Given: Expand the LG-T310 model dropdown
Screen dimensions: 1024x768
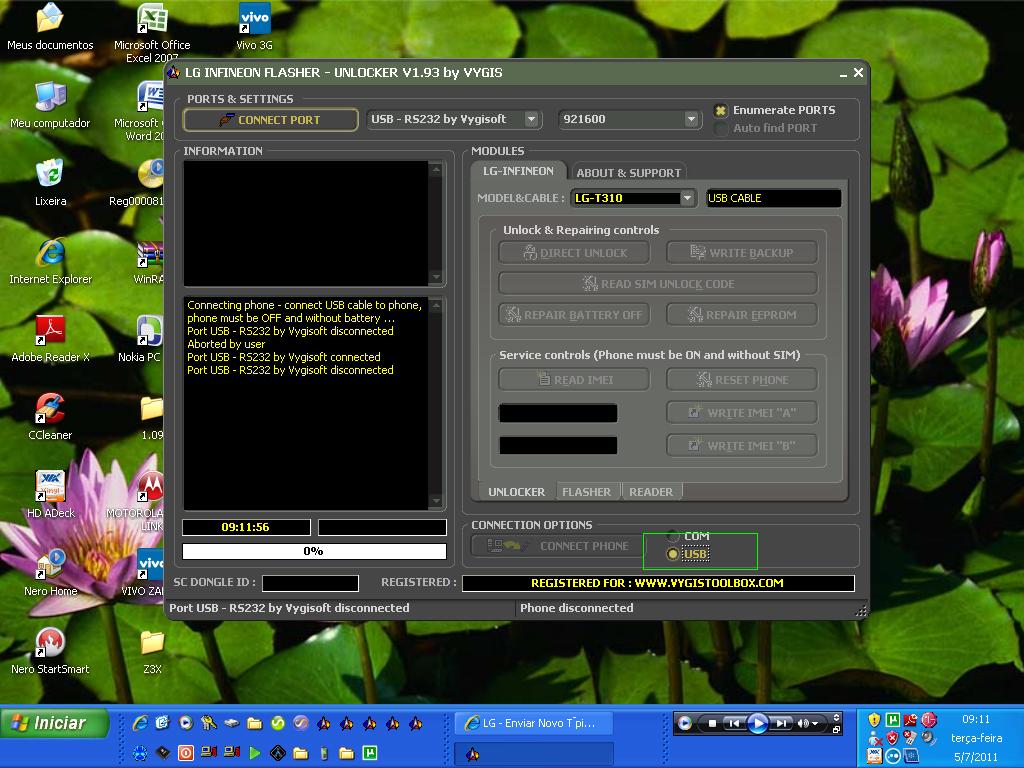Looking at the screenshot, I should click(687, 198).
